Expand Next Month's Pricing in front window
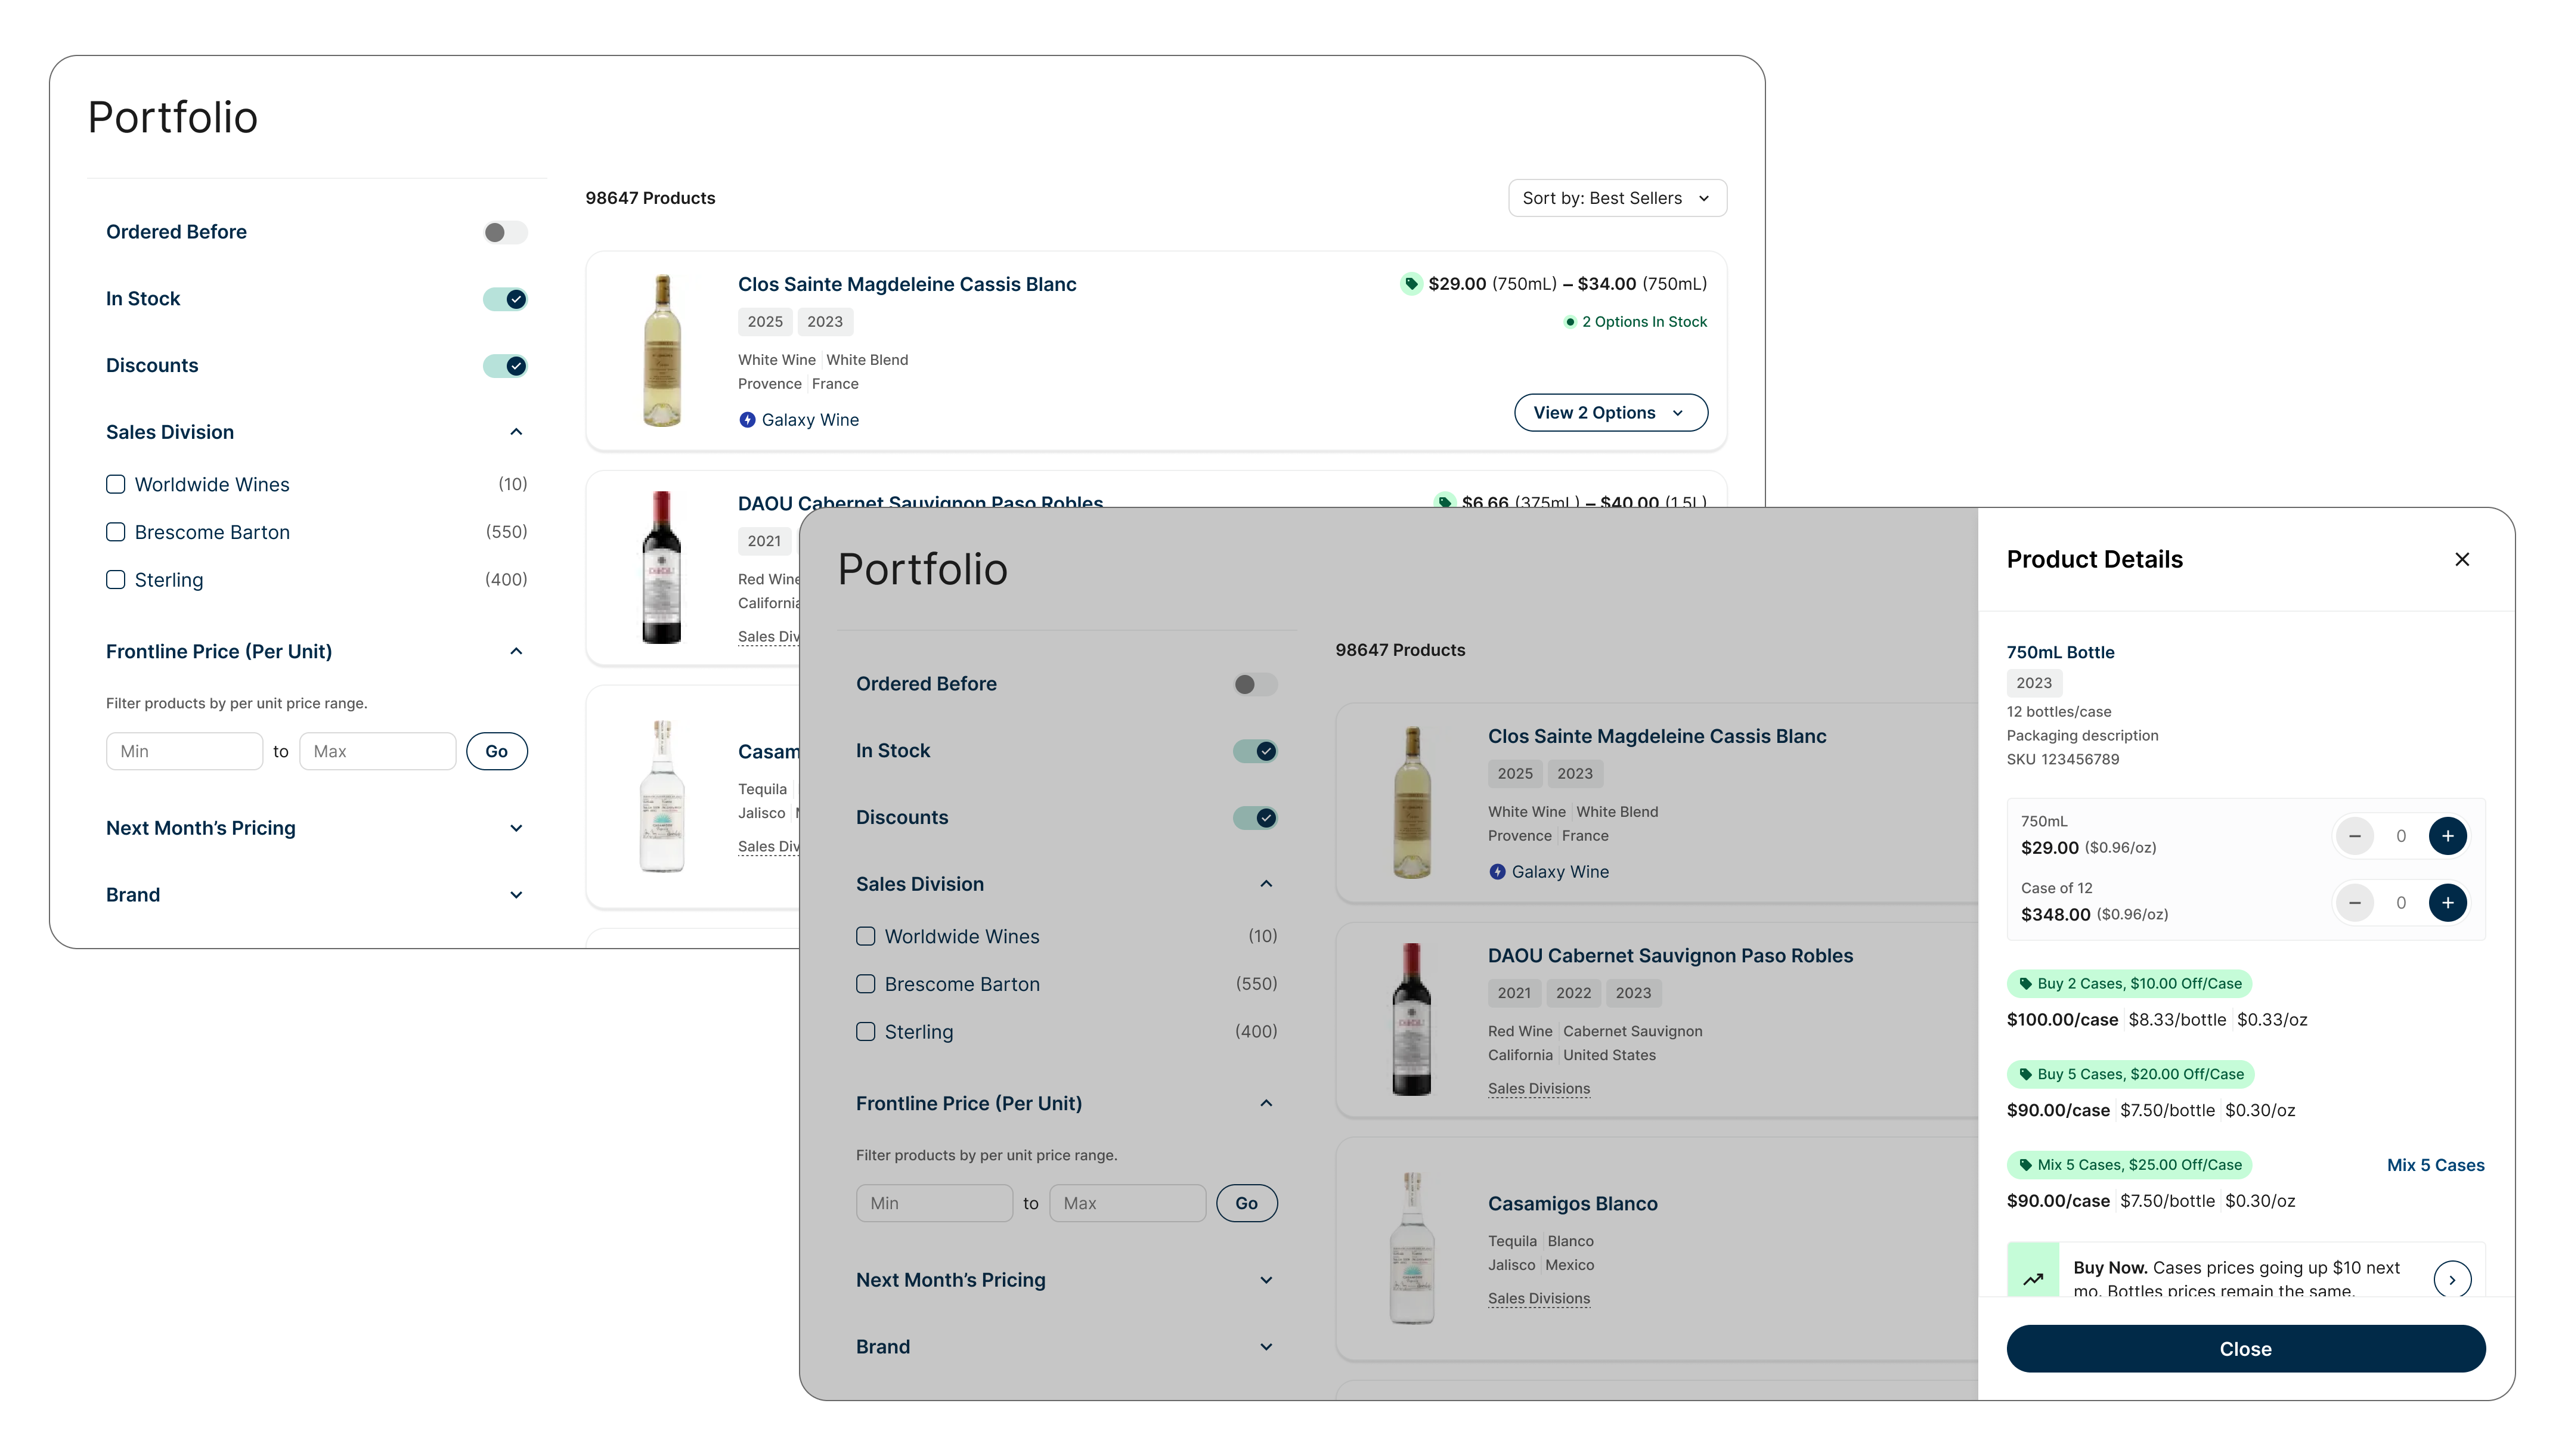 click(1266, 1280)
